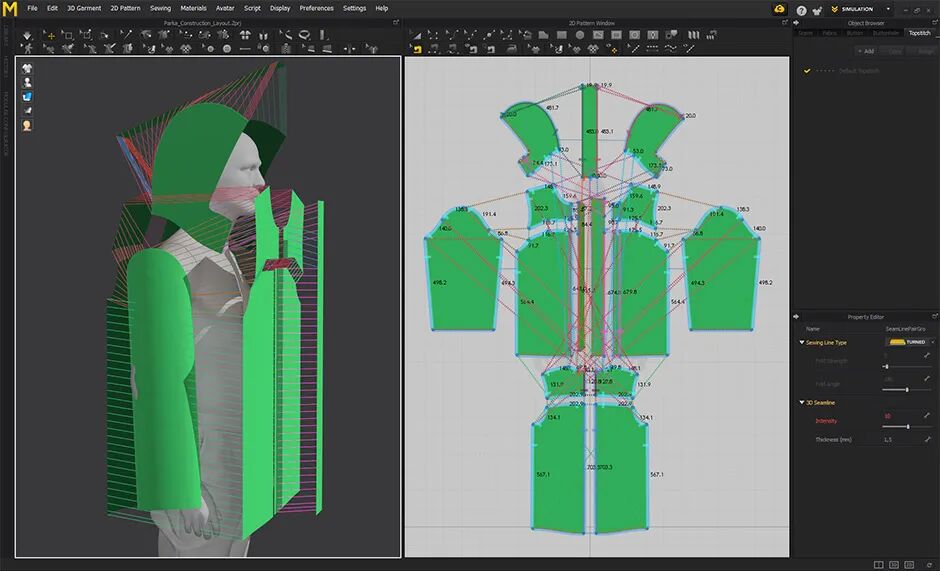Collapse the Object Browser panel arrow
This screenshot has height=571, width=940.
coord(796,22)
